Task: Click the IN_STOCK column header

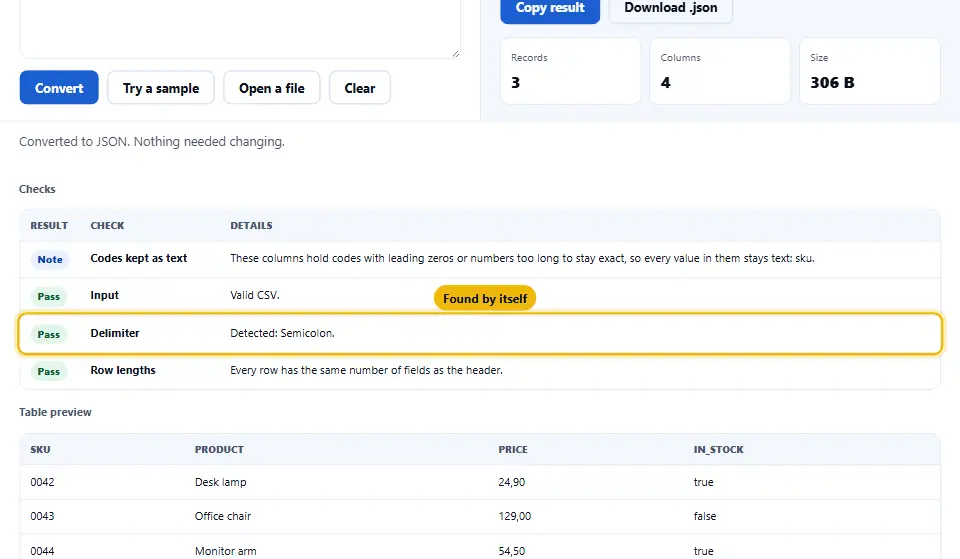Action: 719,449
